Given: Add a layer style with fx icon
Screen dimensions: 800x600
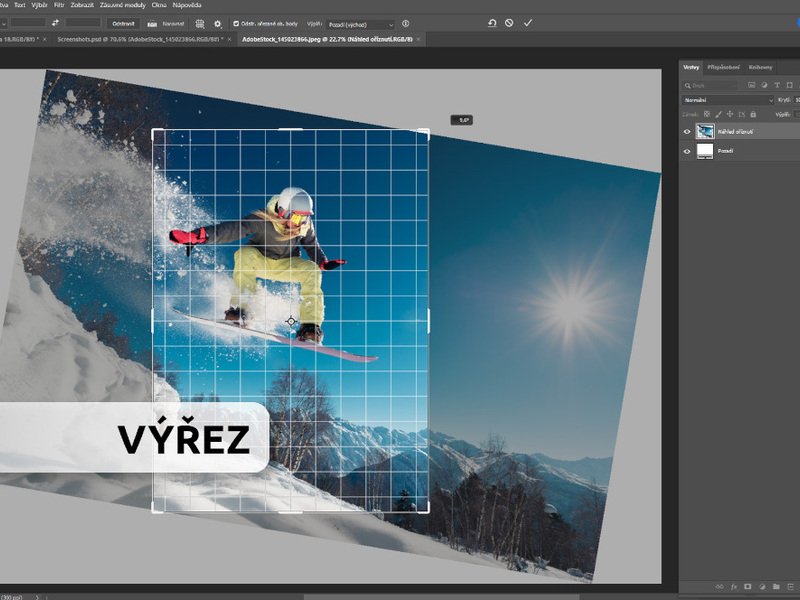Looking at the screenshot, I should click(734, 587).
